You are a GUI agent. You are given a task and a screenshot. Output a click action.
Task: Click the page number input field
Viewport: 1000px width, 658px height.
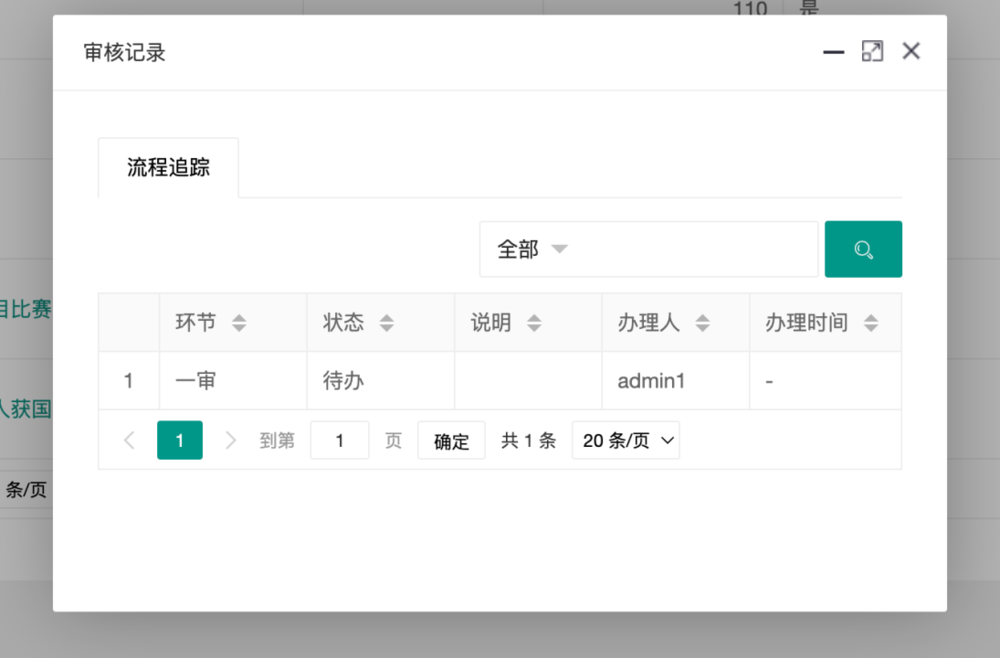339,440
